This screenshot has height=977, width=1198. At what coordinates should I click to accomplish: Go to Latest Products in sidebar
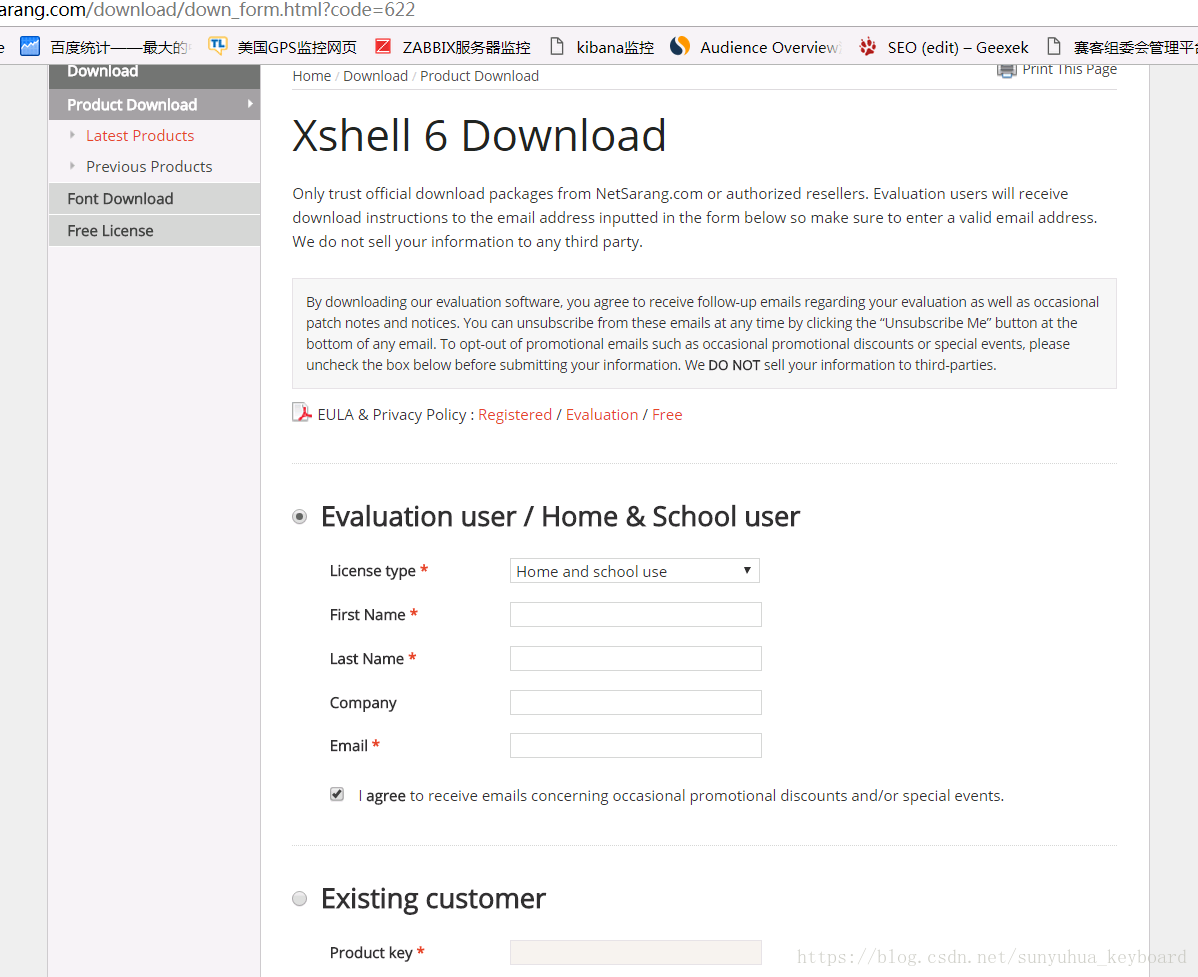(x=140, y=135)
